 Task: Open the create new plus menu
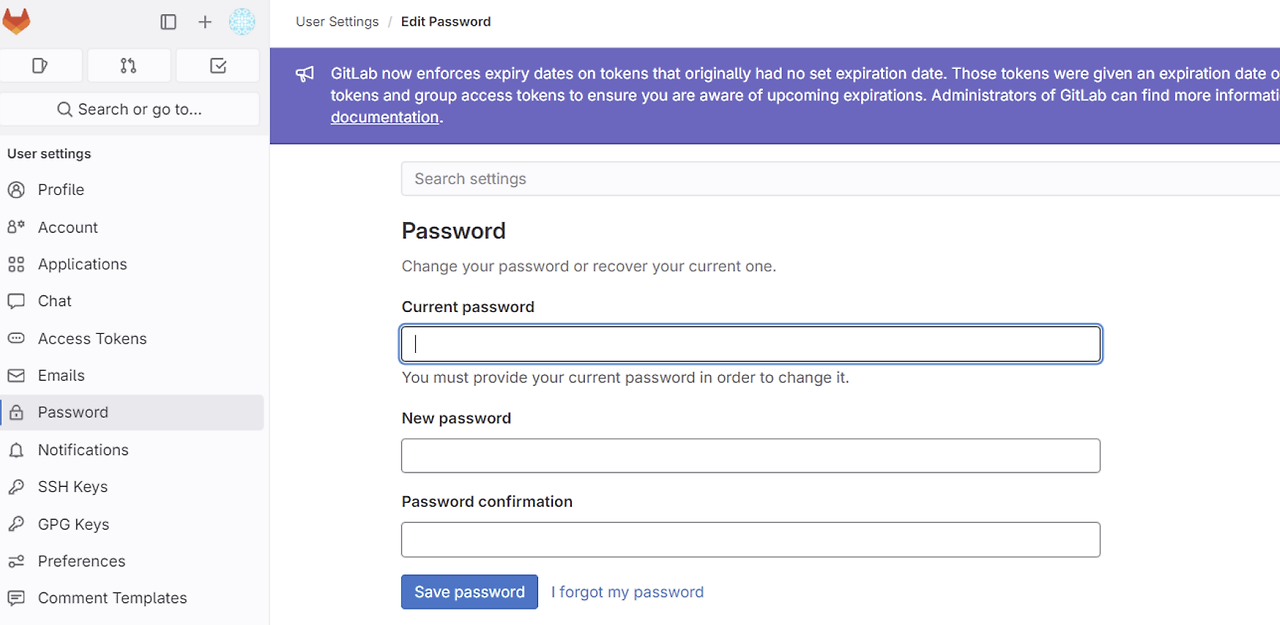[205, 22]
